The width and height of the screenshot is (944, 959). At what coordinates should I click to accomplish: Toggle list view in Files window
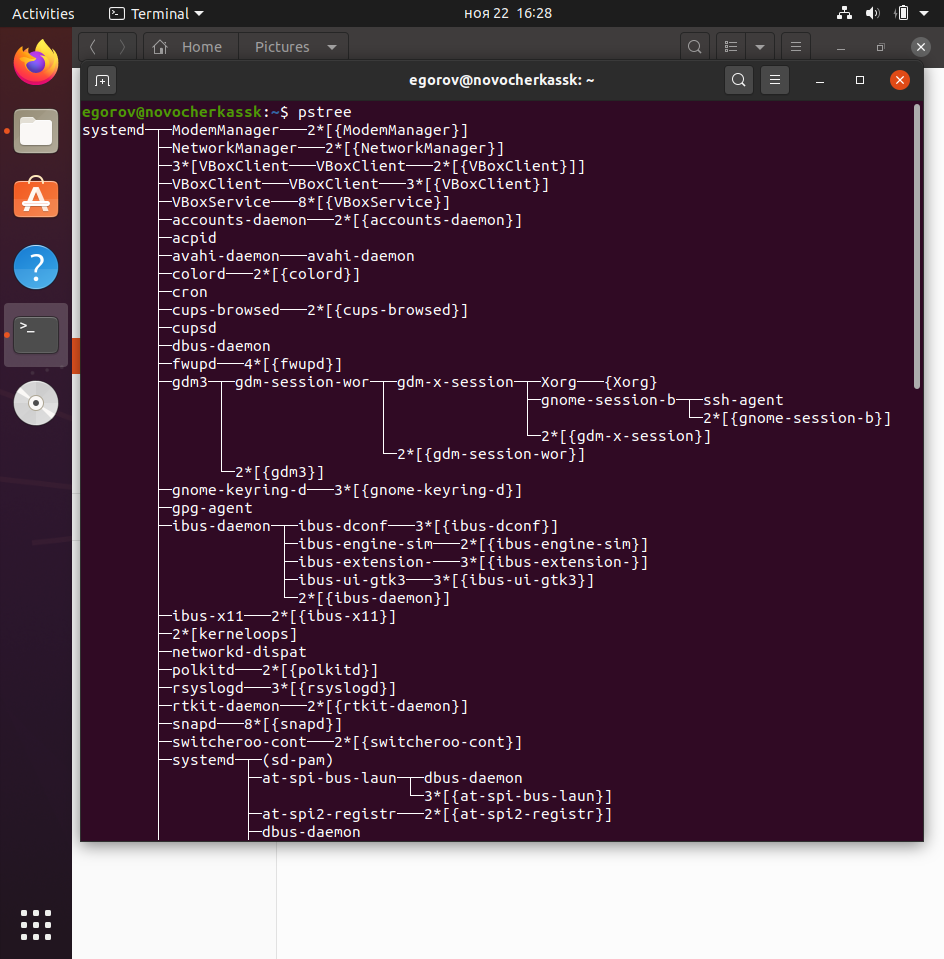click(732, 47)
